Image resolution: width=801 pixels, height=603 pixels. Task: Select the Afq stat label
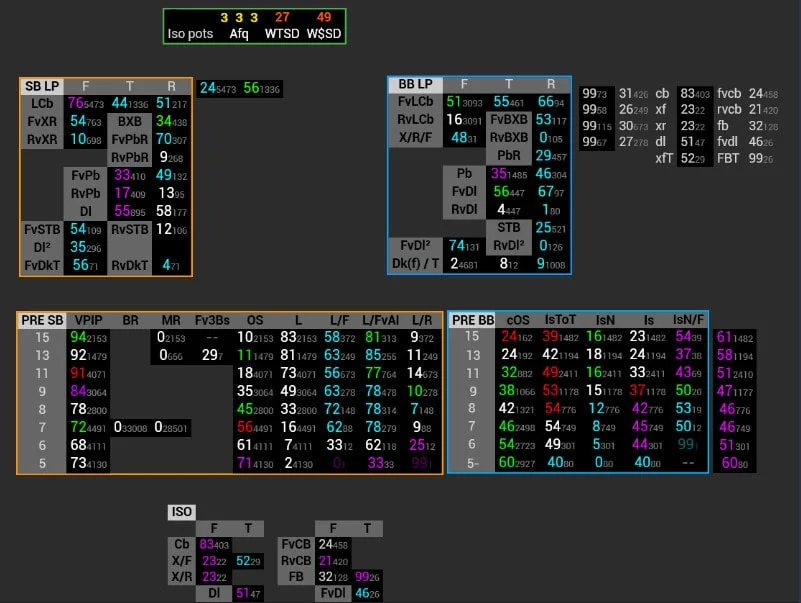tap(239, 34)
